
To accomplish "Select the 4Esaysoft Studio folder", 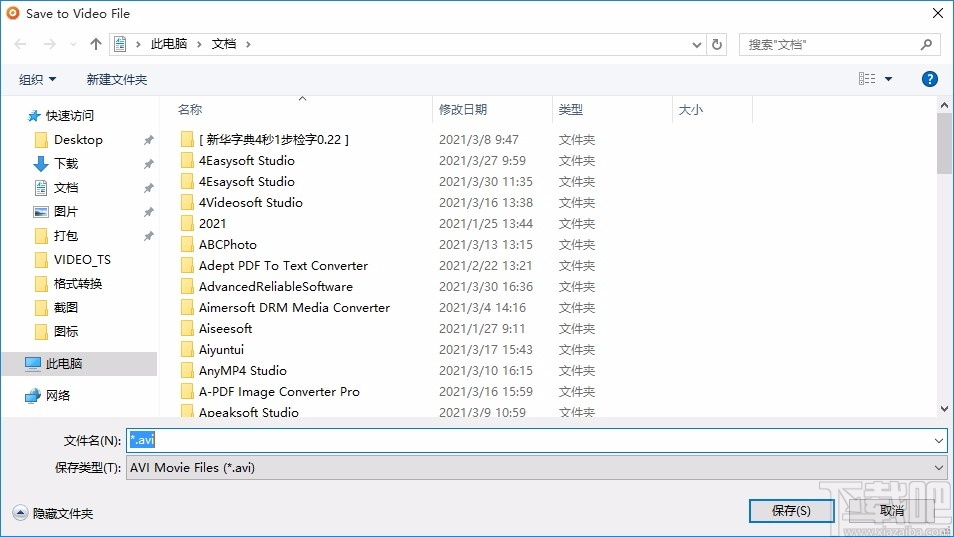I will click(x=246, y=182).
